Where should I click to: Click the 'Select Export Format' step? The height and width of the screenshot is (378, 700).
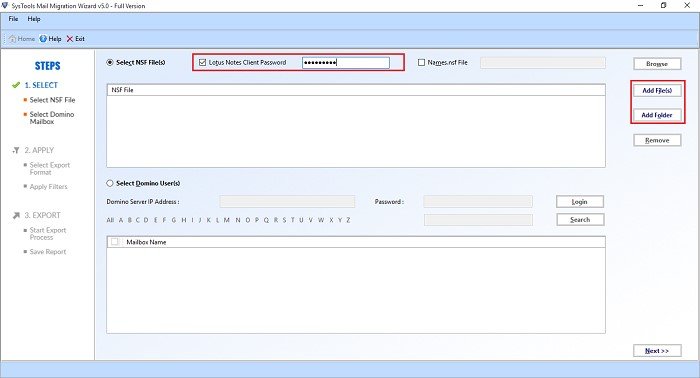[x=50, y=169]
